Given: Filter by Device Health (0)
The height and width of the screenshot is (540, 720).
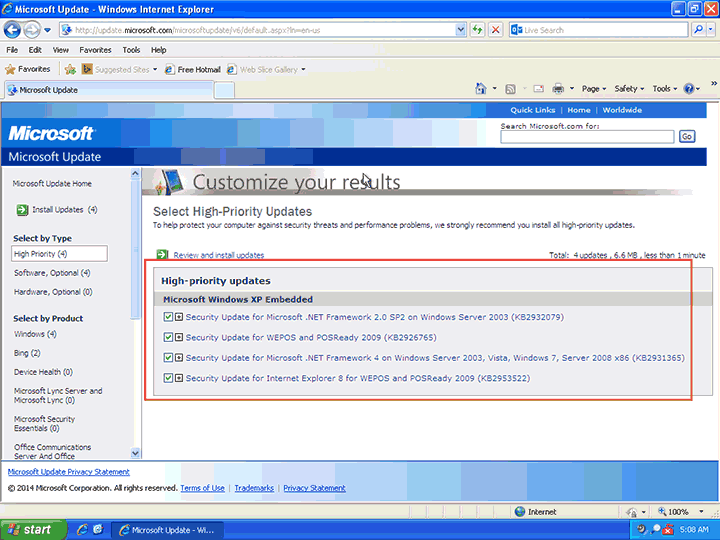Looking at the screenshot, I should point(43,372).
